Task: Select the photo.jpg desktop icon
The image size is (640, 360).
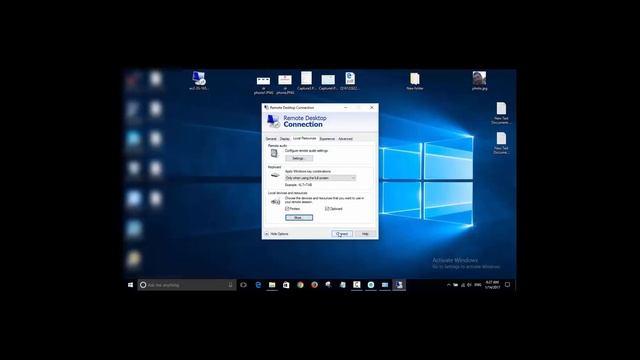Action: 479,80
